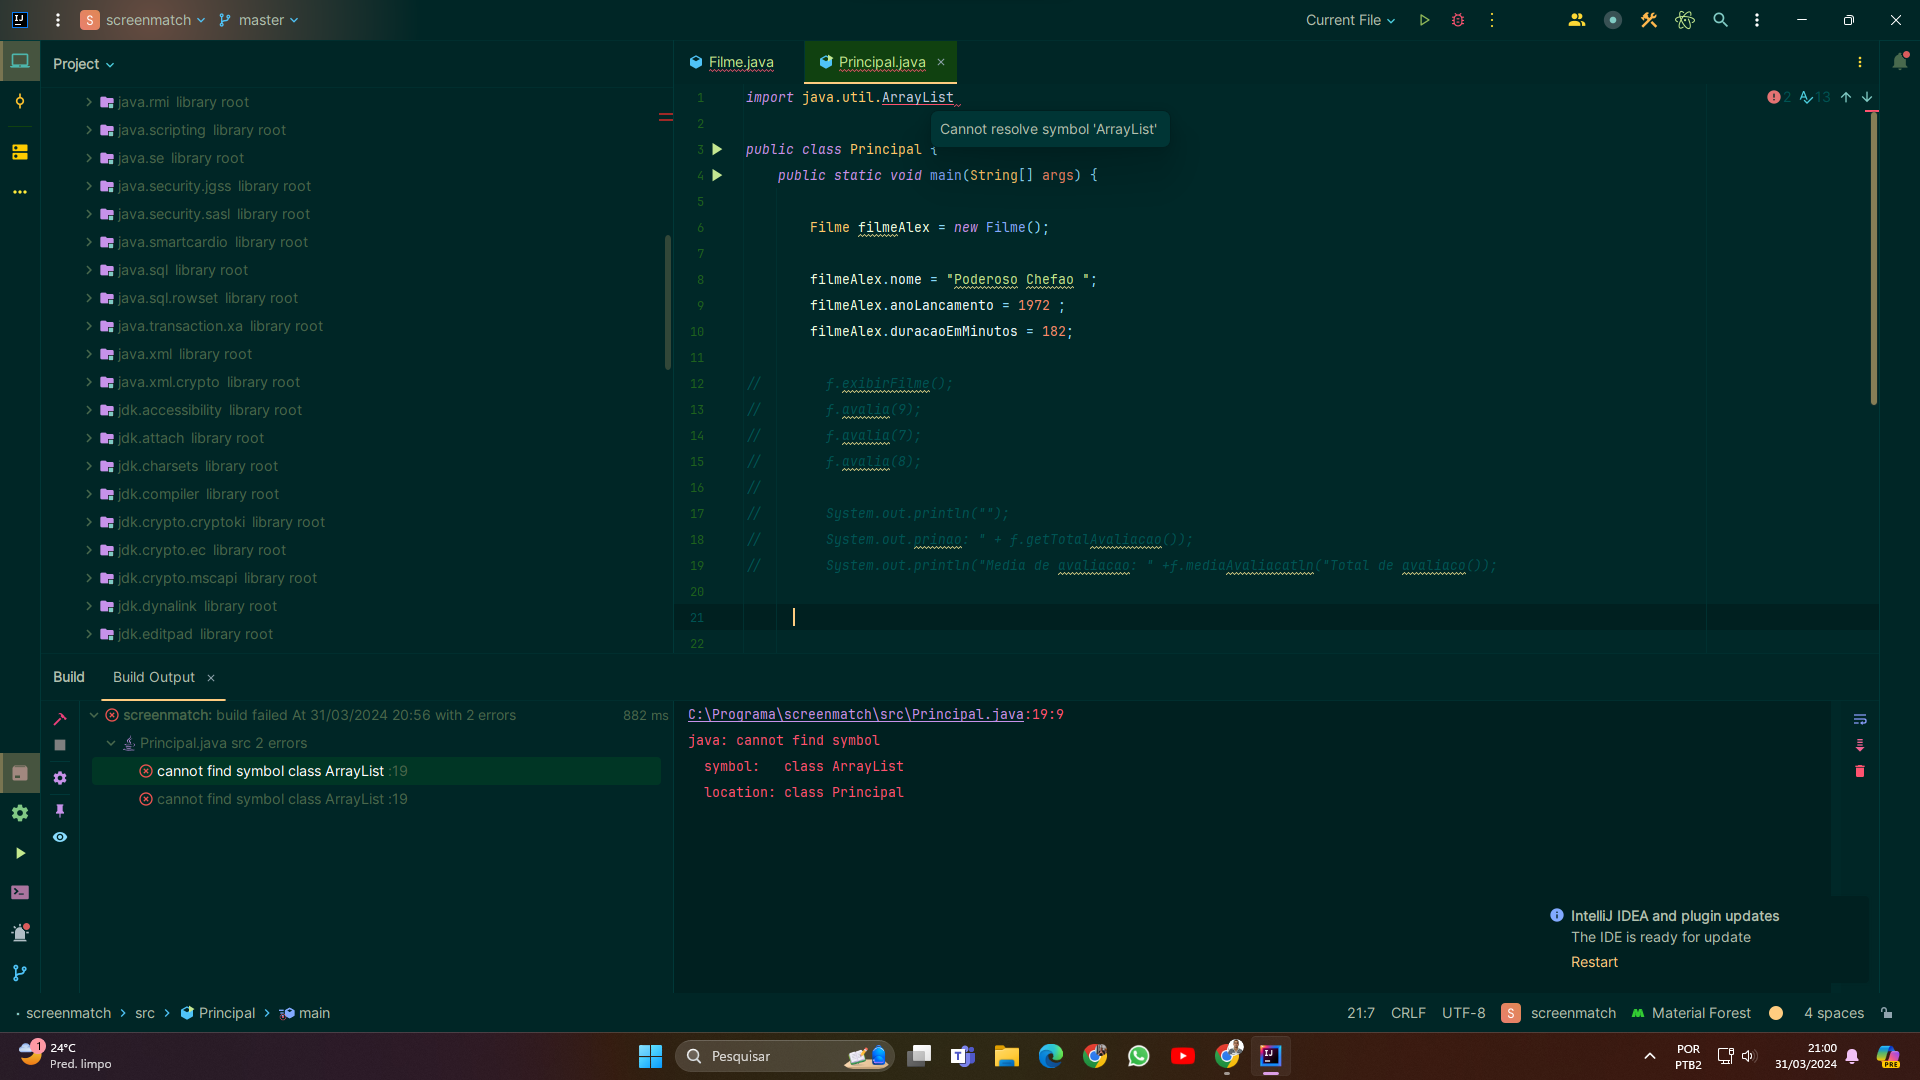This screenshot has height=1080, width=1920.
Task: Go to next highlighted error arrow
Action: click(x=1867, y=97)
